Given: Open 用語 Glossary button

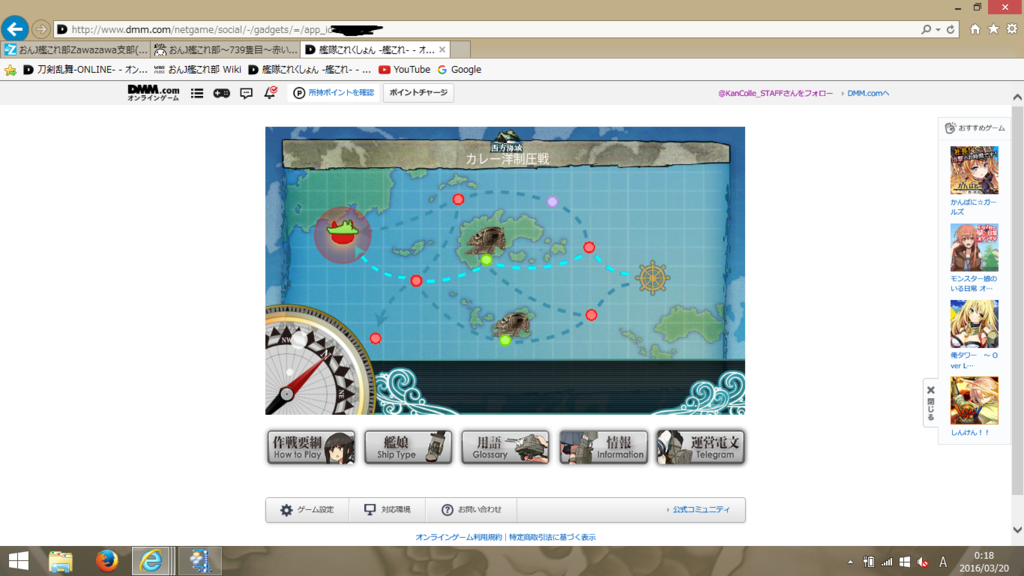Looking at the screenshot, I should pyautogui.click(x=505, y=447).
